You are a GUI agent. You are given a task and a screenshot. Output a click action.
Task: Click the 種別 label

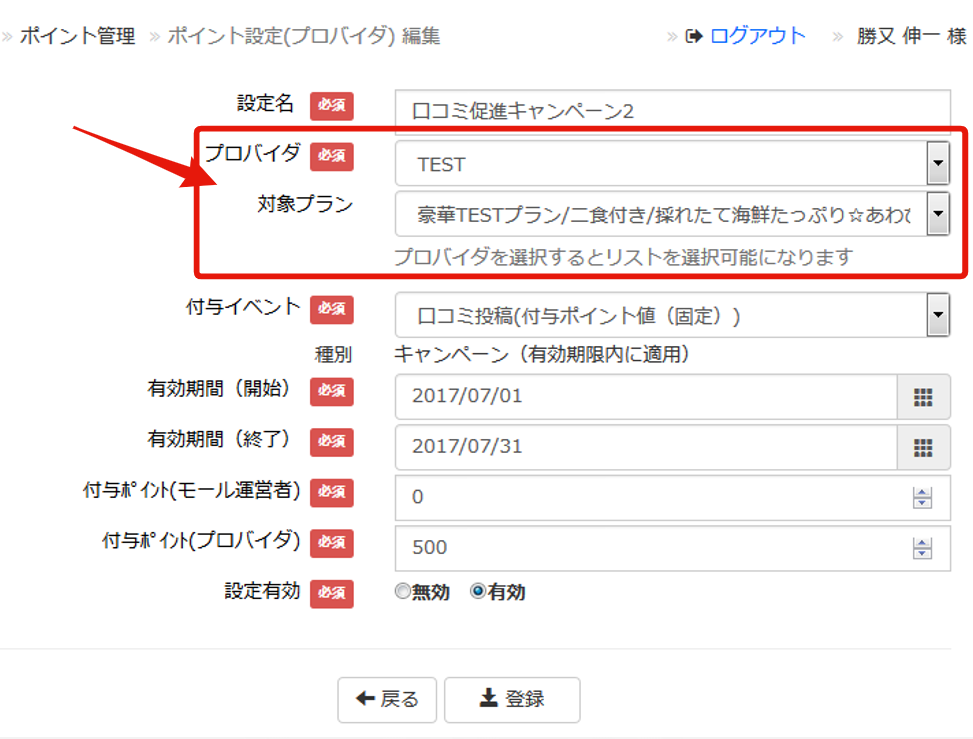point(333,354)
